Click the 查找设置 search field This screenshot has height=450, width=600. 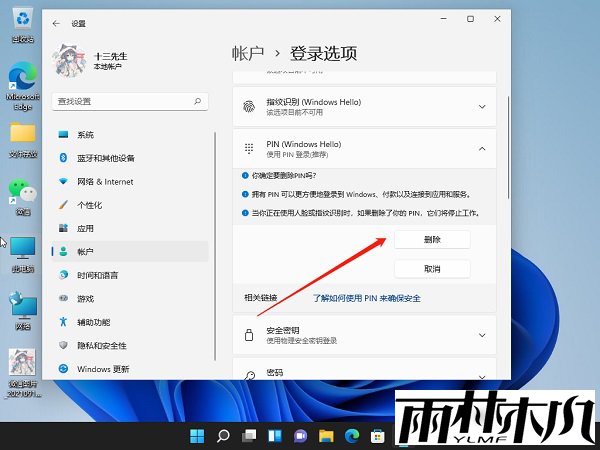pos(130,101)
